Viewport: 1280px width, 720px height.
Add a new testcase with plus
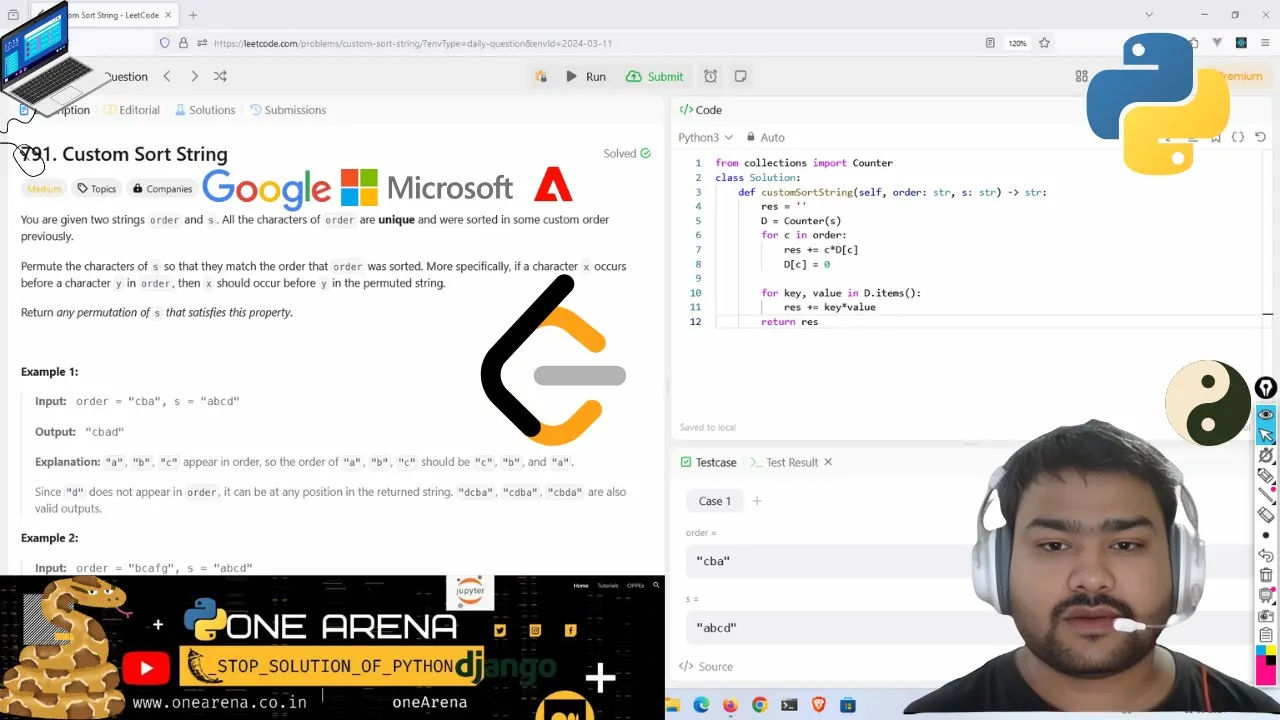[757, 501]
